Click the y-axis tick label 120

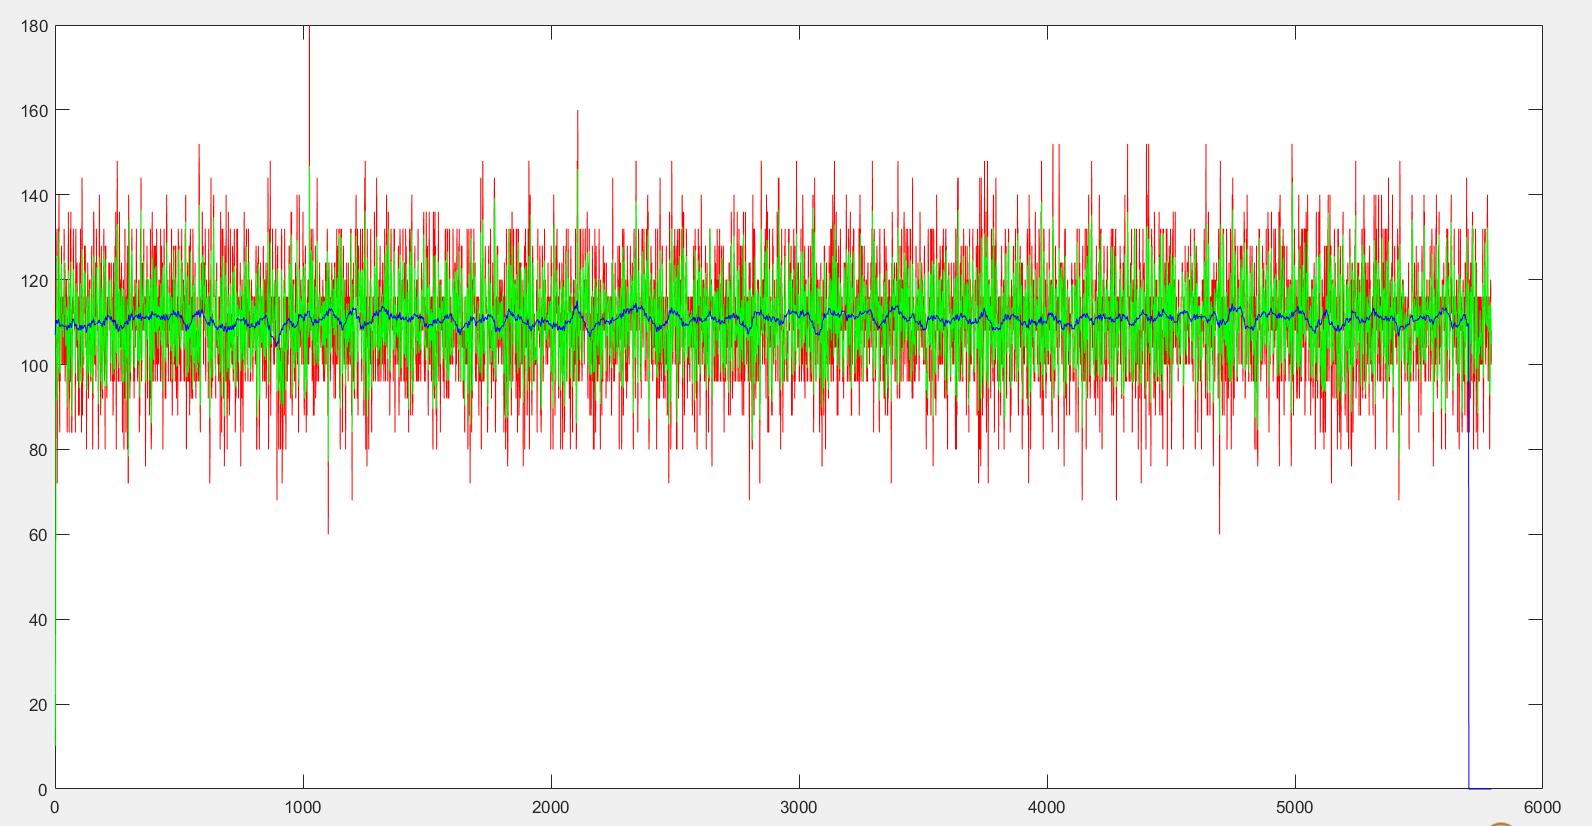click(34, 281)
